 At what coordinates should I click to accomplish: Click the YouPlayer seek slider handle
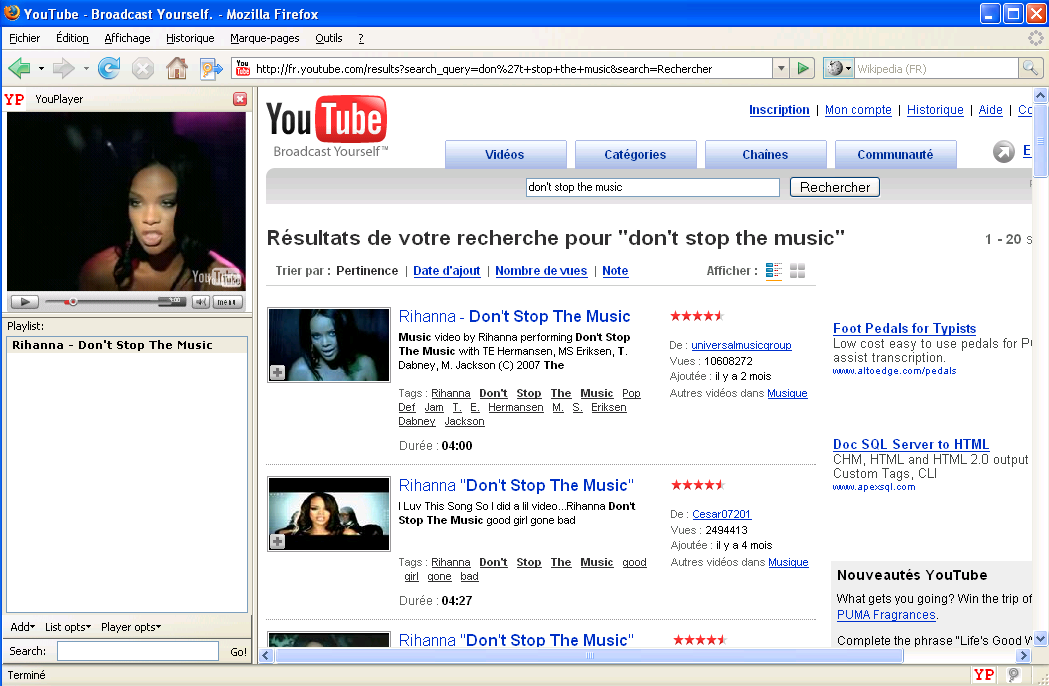point(73,302)
